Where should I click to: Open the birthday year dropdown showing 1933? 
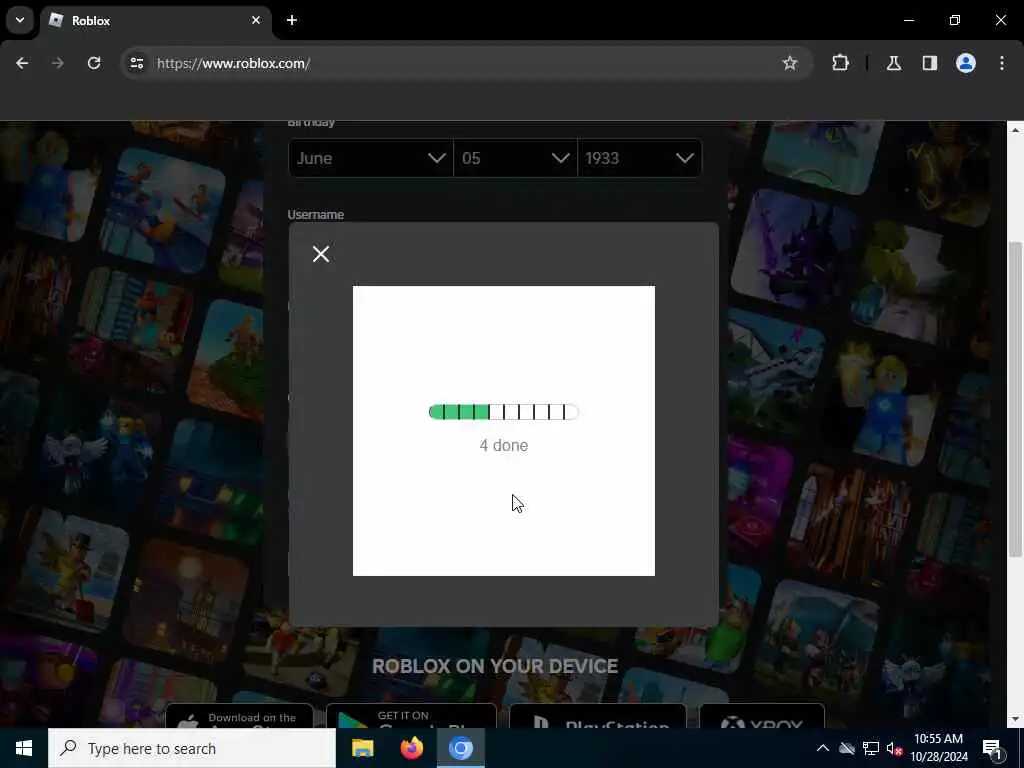coord(639,158)
